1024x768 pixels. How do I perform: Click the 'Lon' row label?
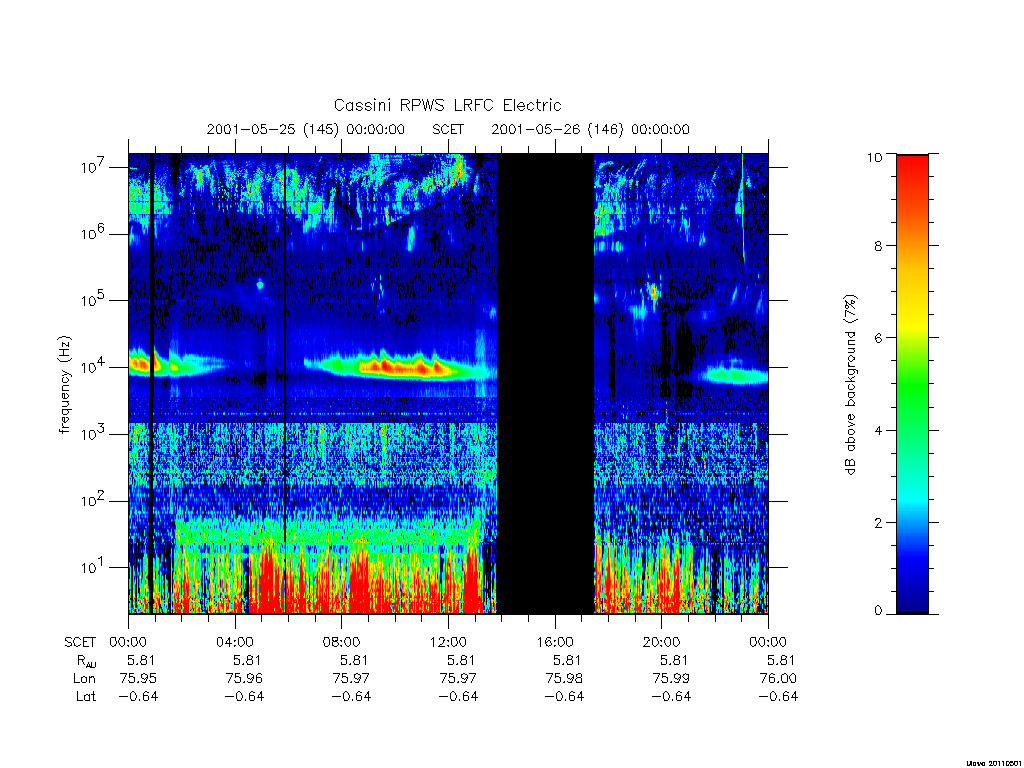click(84, 679)
